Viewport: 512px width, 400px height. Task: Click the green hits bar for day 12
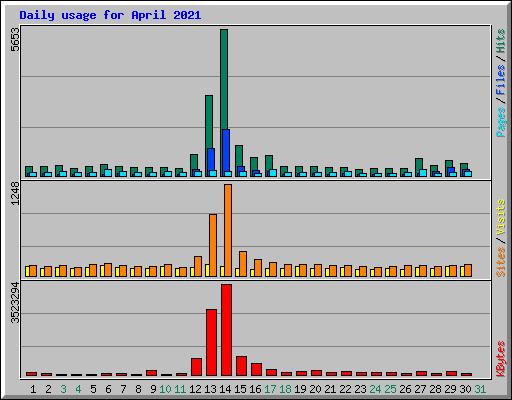tap(194, 162)
